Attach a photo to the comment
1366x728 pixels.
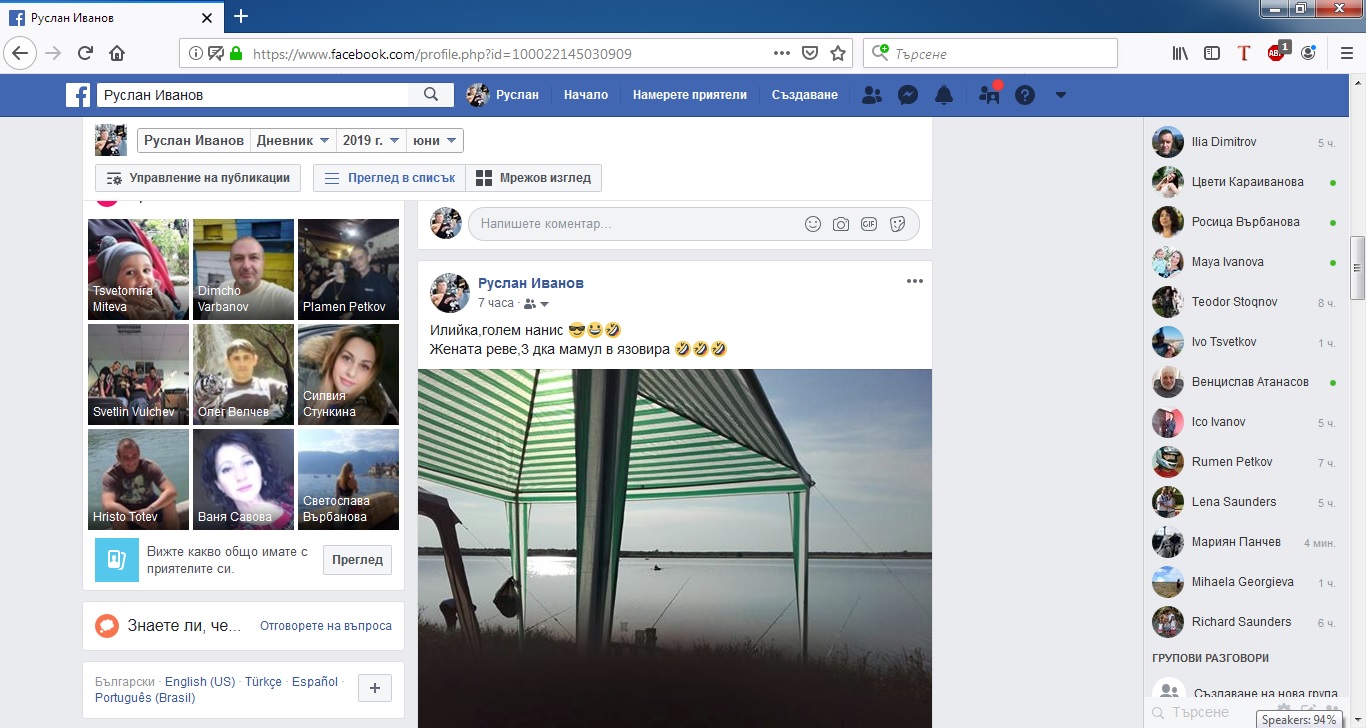[841, 224]
